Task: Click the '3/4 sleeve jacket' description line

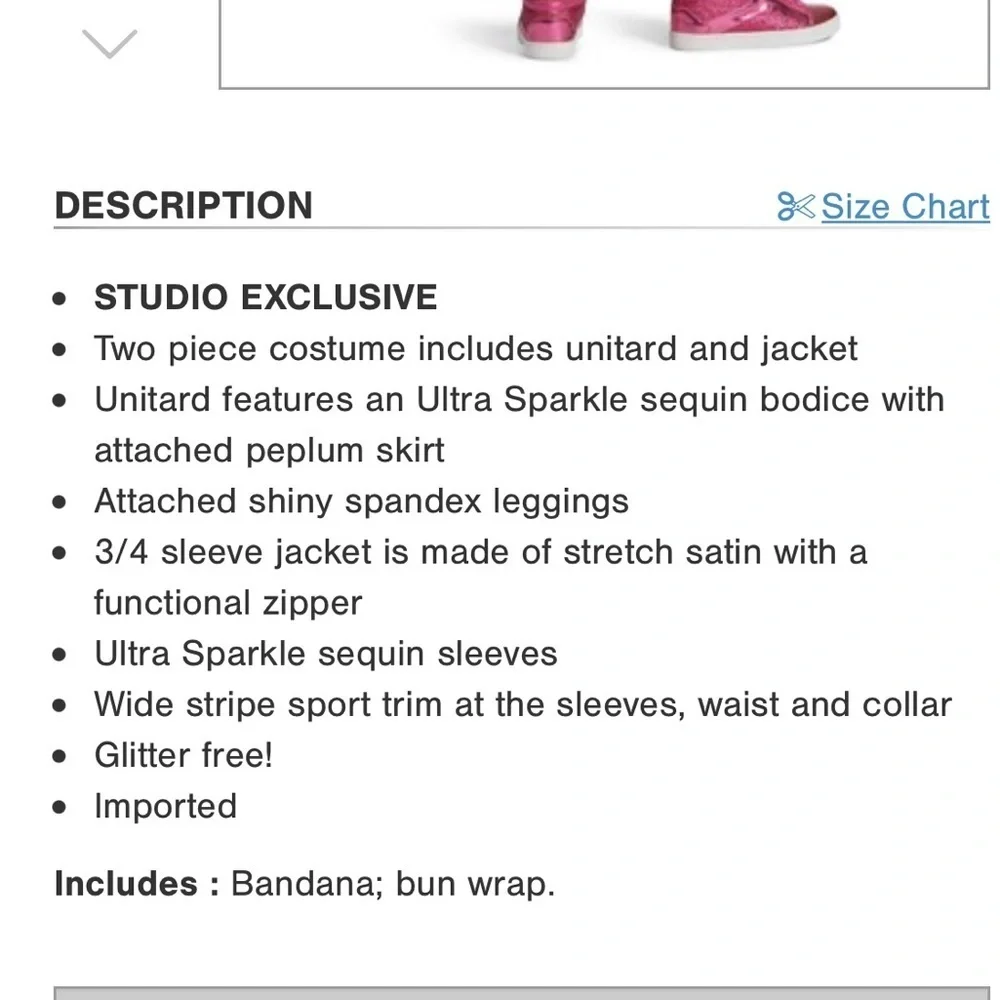Action: 481,552
